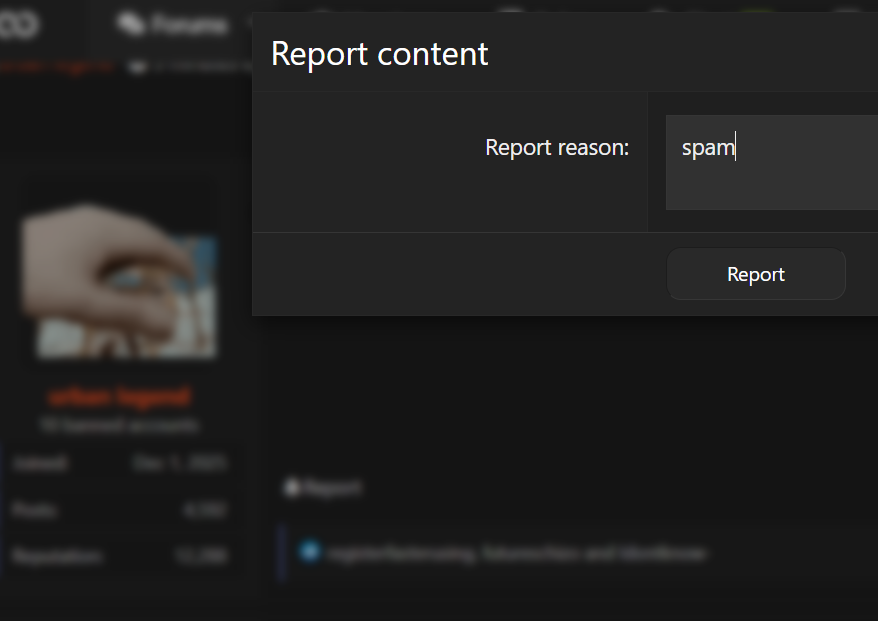Focus the Report reason text field
The width and height of the screenshot is (878, 621).
point(772,162)
